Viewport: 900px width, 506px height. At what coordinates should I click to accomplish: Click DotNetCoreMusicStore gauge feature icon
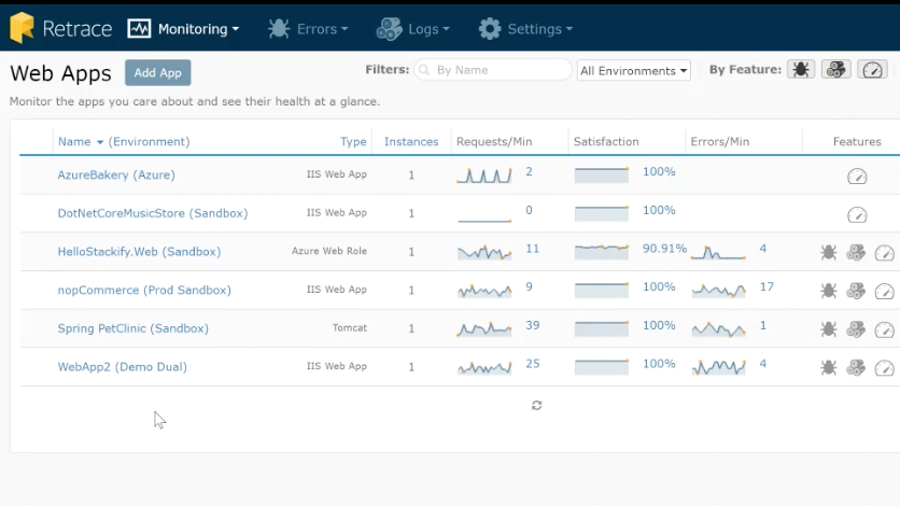(x=857, y=215)
